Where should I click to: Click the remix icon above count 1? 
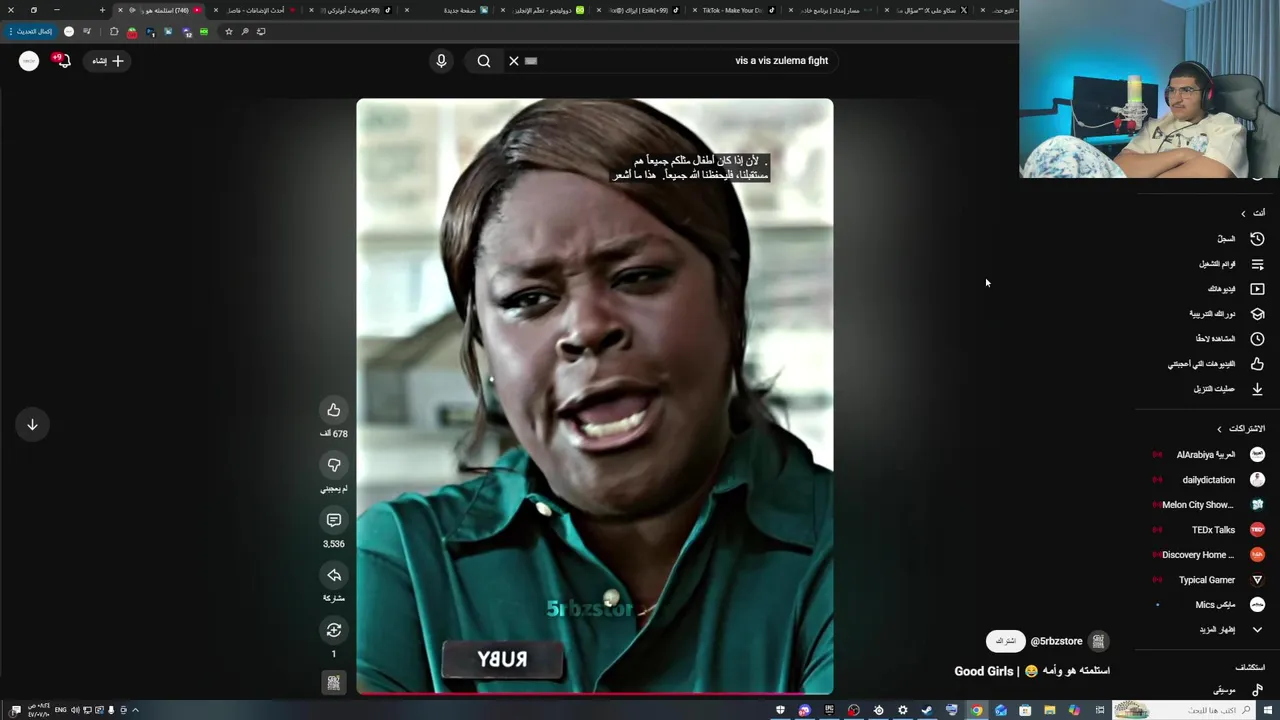click(x=334, y=630)
